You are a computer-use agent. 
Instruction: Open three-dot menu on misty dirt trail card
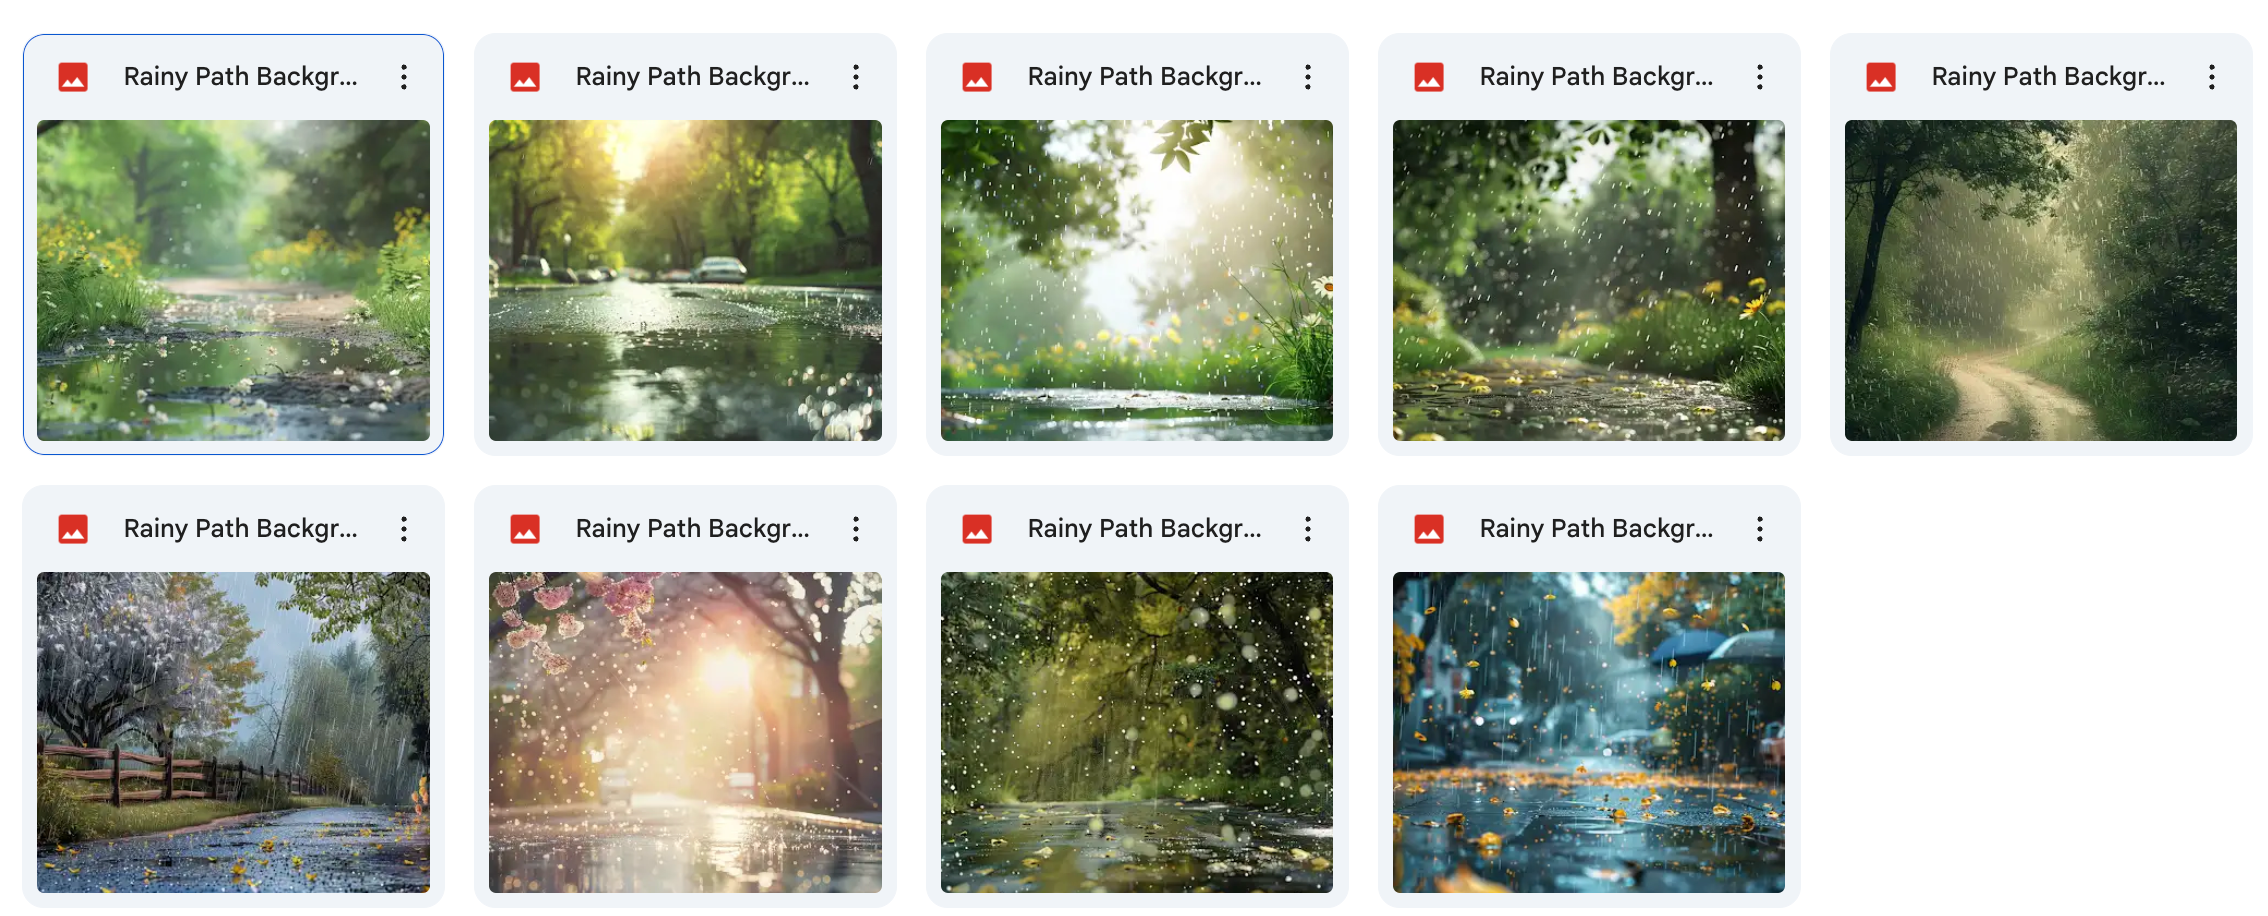(x=2212, y=77)
